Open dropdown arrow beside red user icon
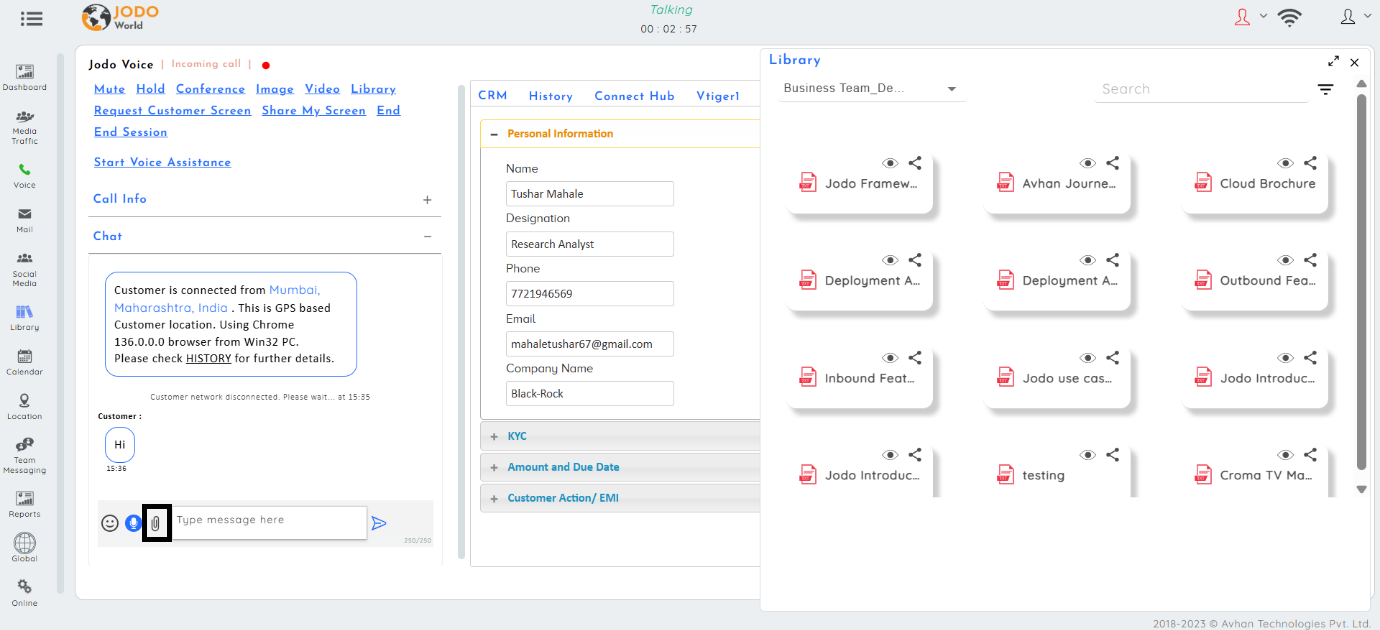1380x630 pixels. [1263, 16]
